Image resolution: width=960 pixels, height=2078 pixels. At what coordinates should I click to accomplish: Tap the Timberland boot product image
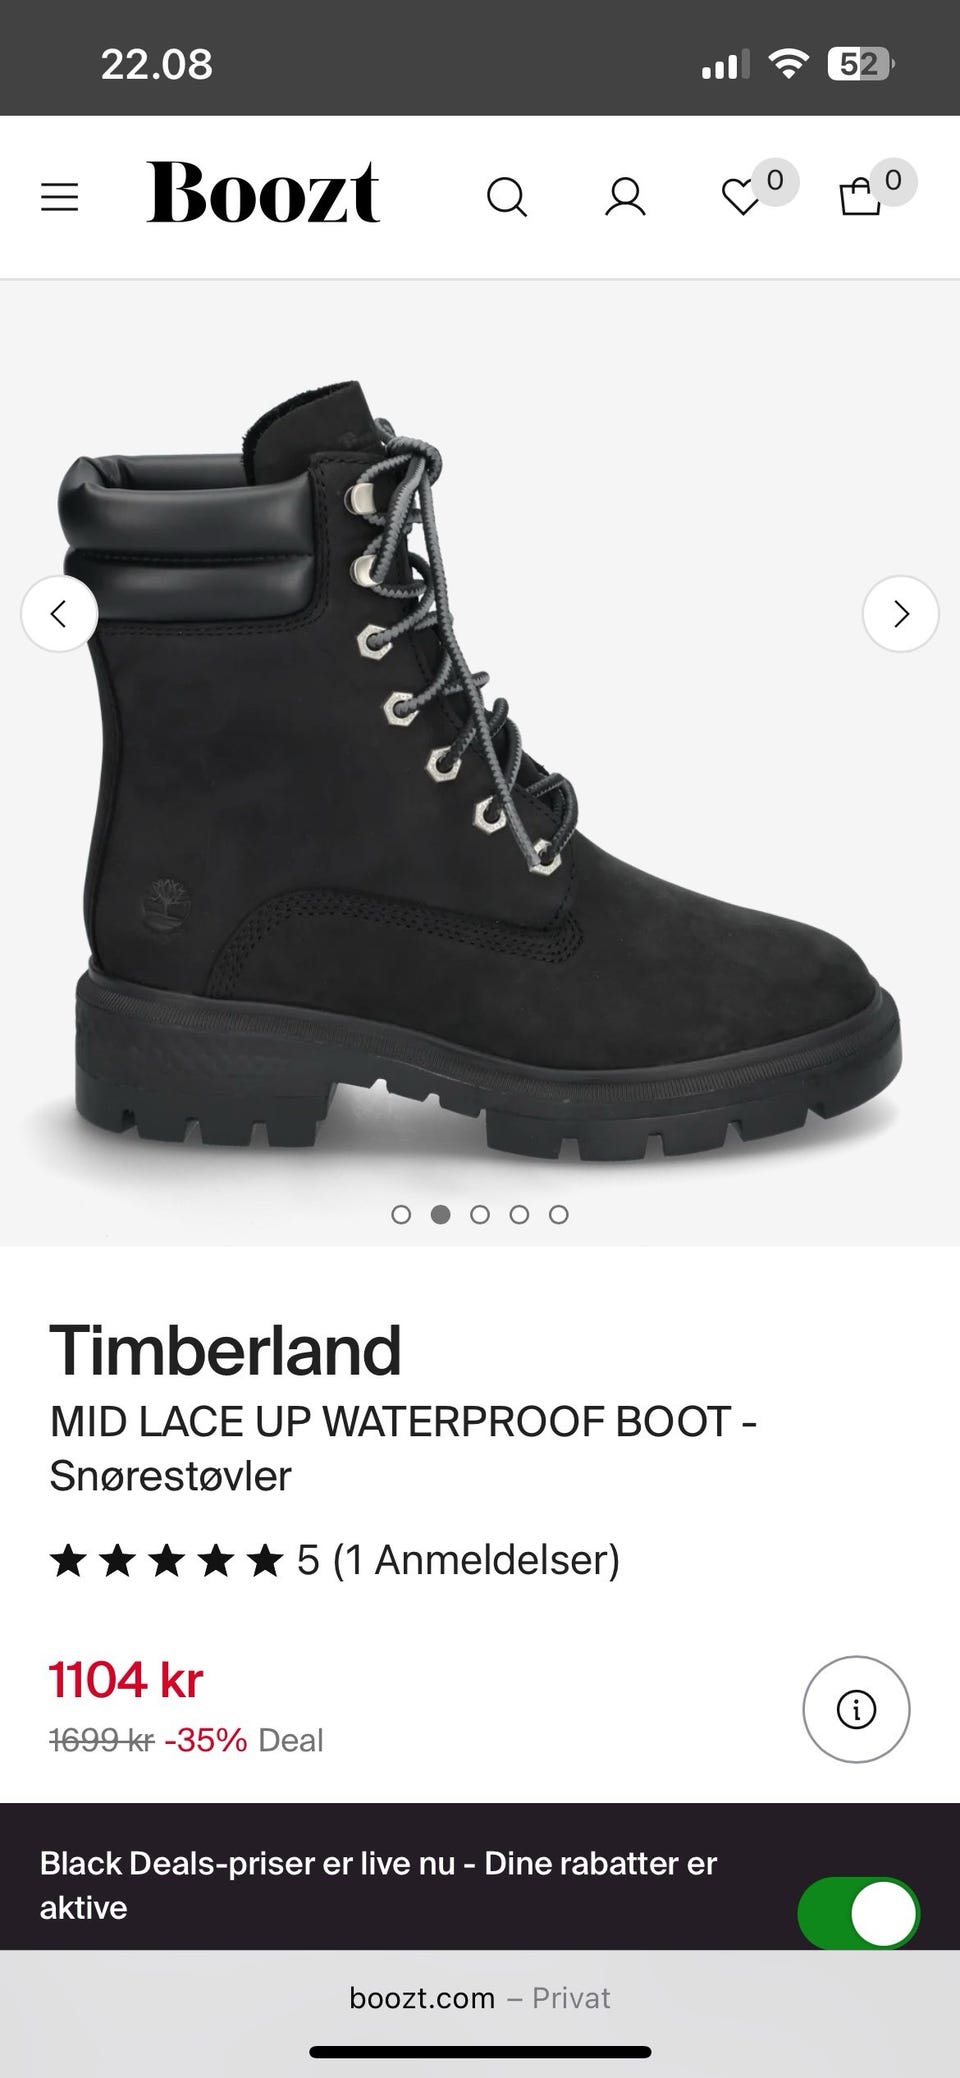pyautogui.click(x=480, y=770)
